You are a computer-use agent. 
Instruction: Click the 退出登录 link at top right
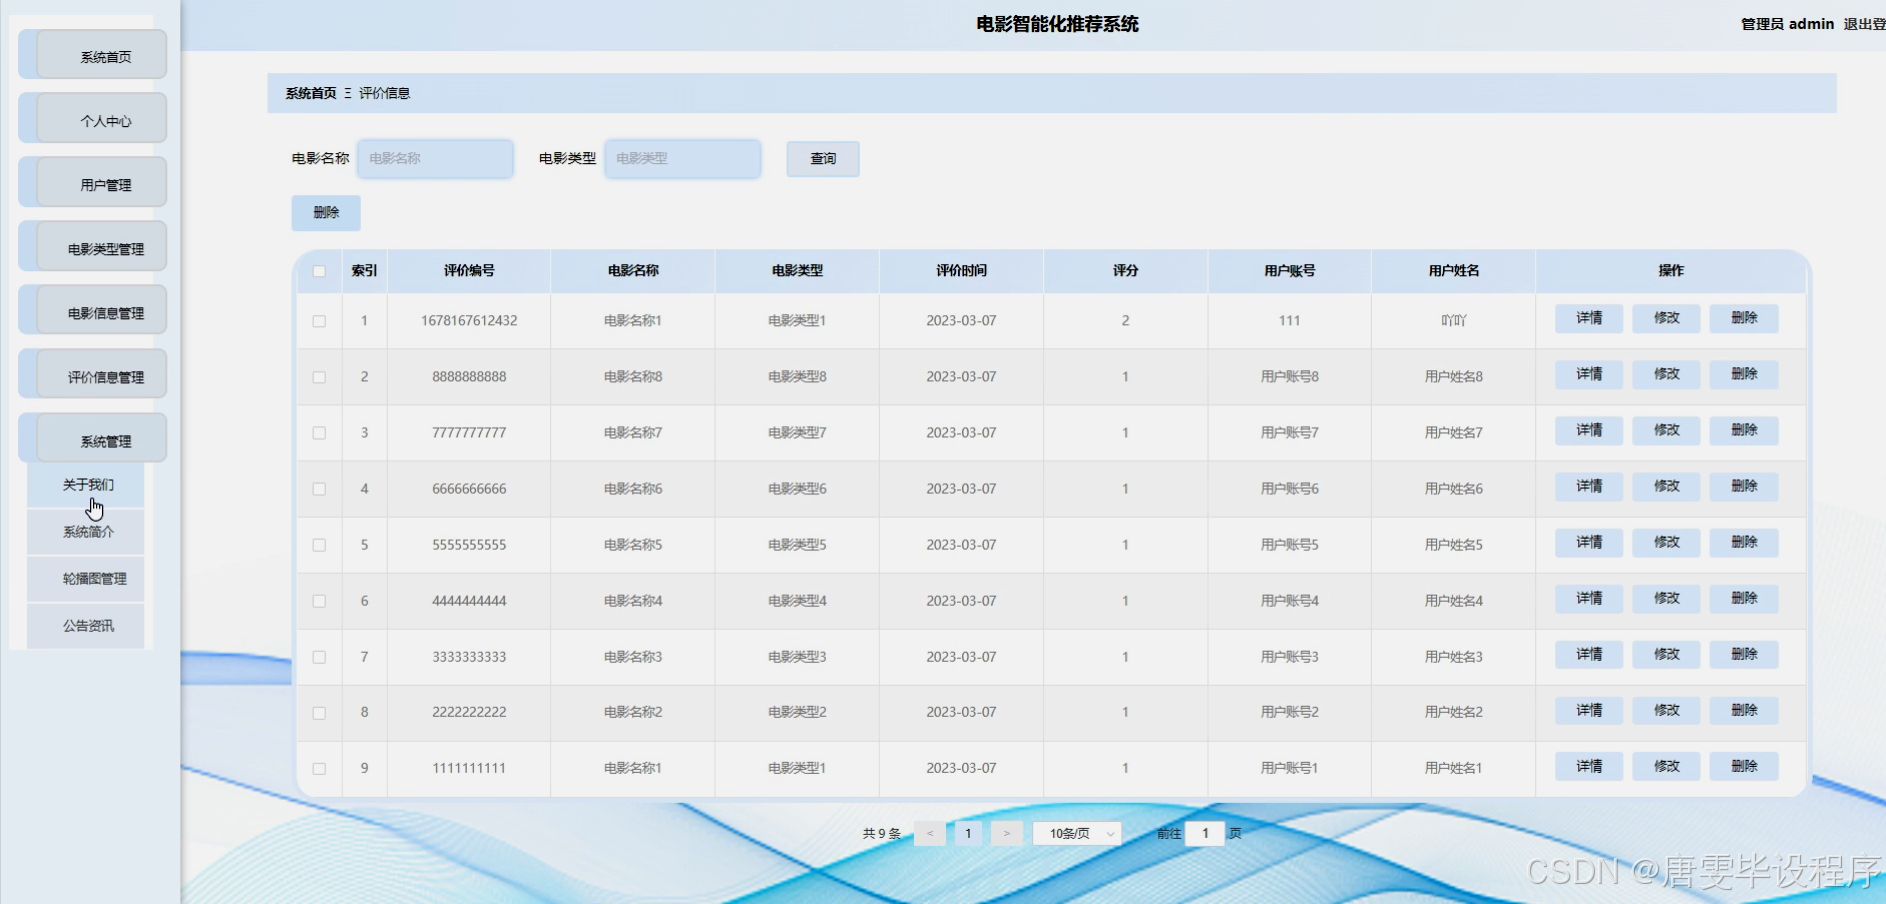(1864, 24)
